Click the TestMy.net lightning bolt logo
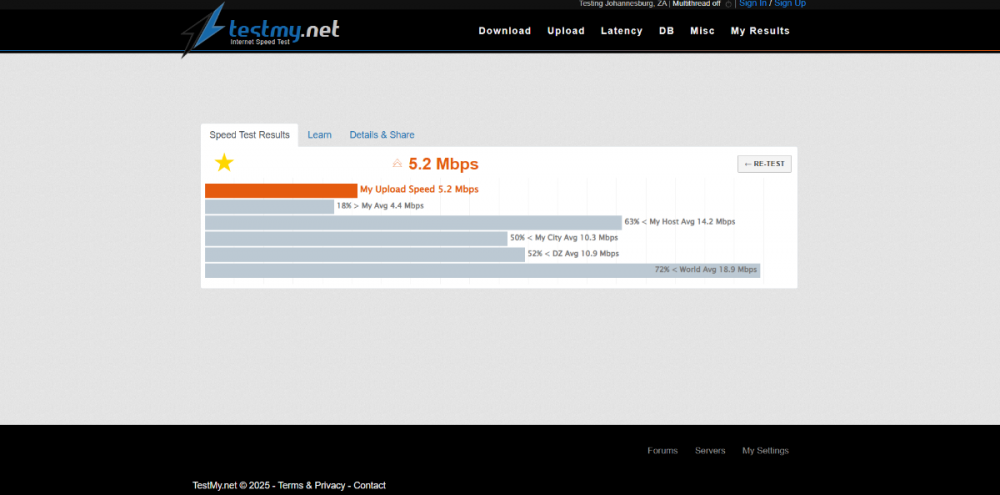This screenshot has width=1000, height=495. 205,30
